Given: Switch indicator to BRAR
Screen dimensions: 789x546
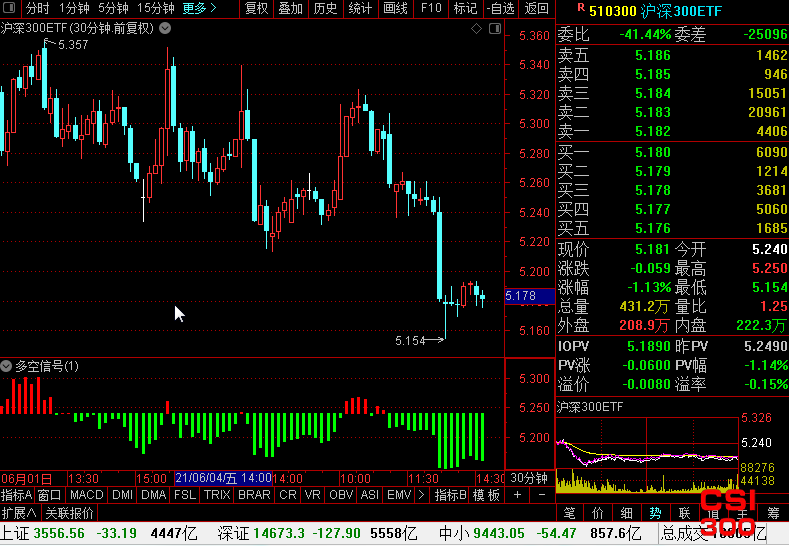Looking at the screenshot, I should coord(254,495).
